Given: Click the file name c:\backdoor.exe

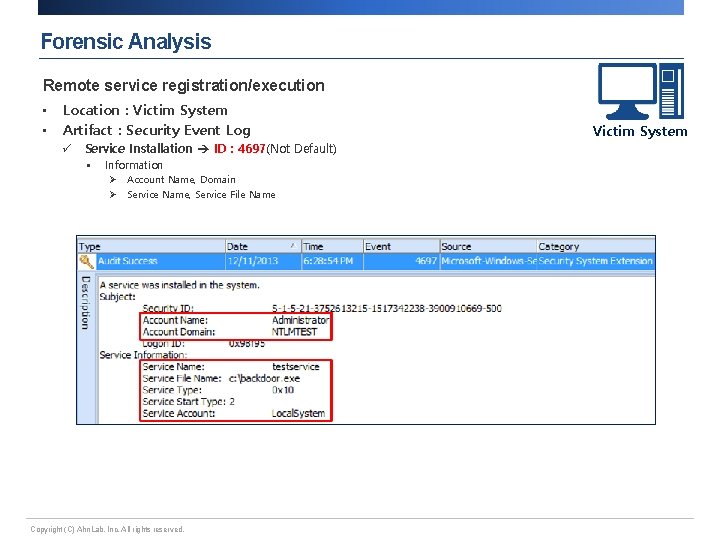Looking at the screenshot, I should click(x=264, y=378).
